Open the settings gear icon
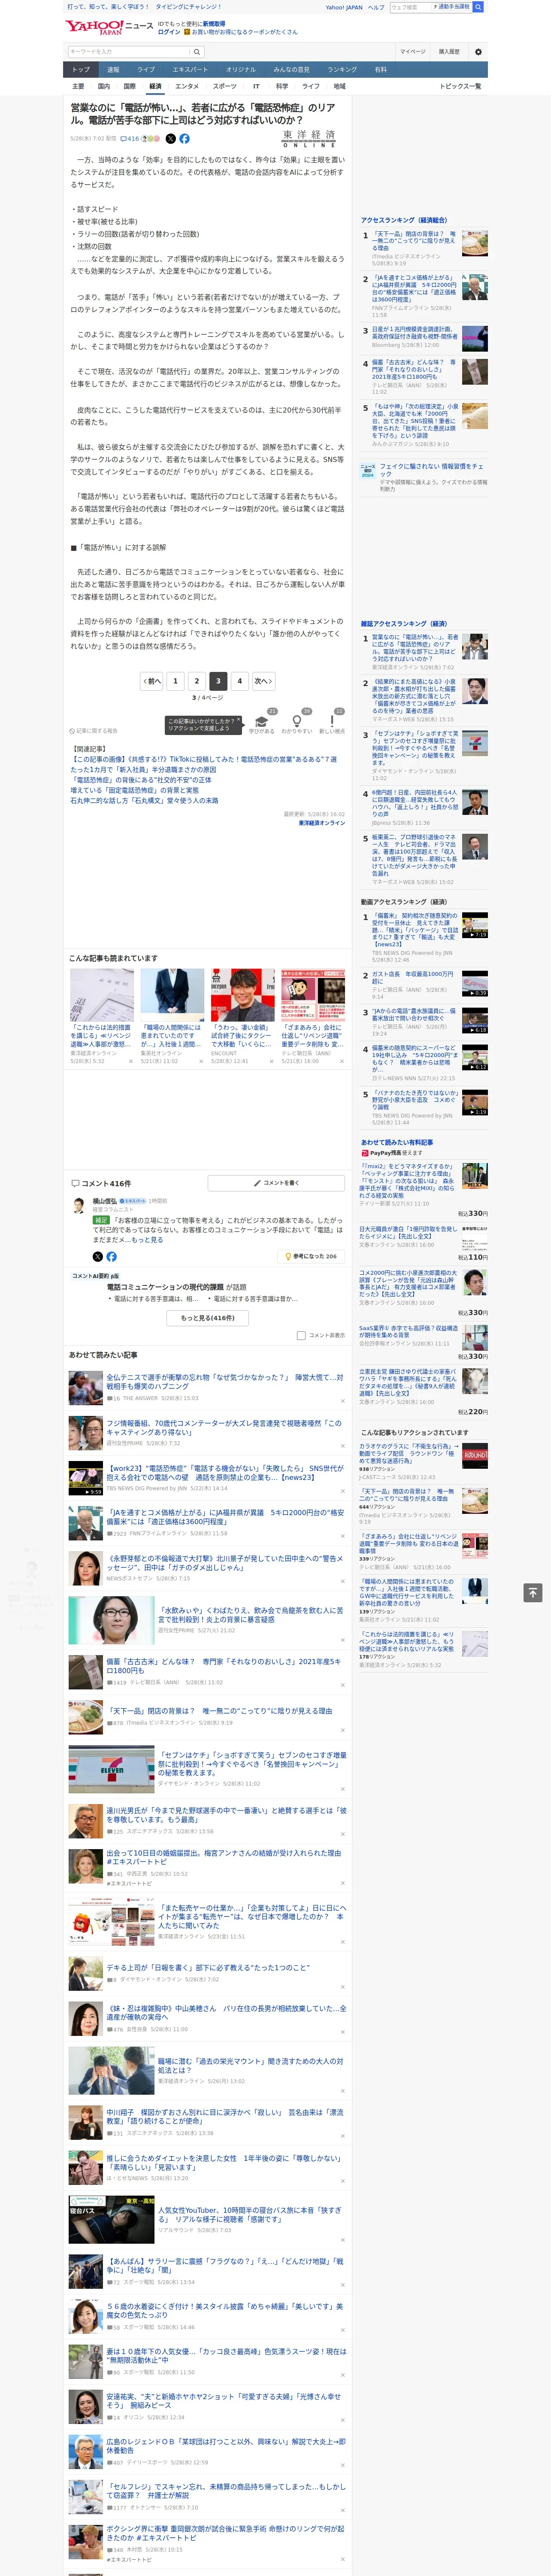This screenshot has width=551, height=2576. (477, 52)
